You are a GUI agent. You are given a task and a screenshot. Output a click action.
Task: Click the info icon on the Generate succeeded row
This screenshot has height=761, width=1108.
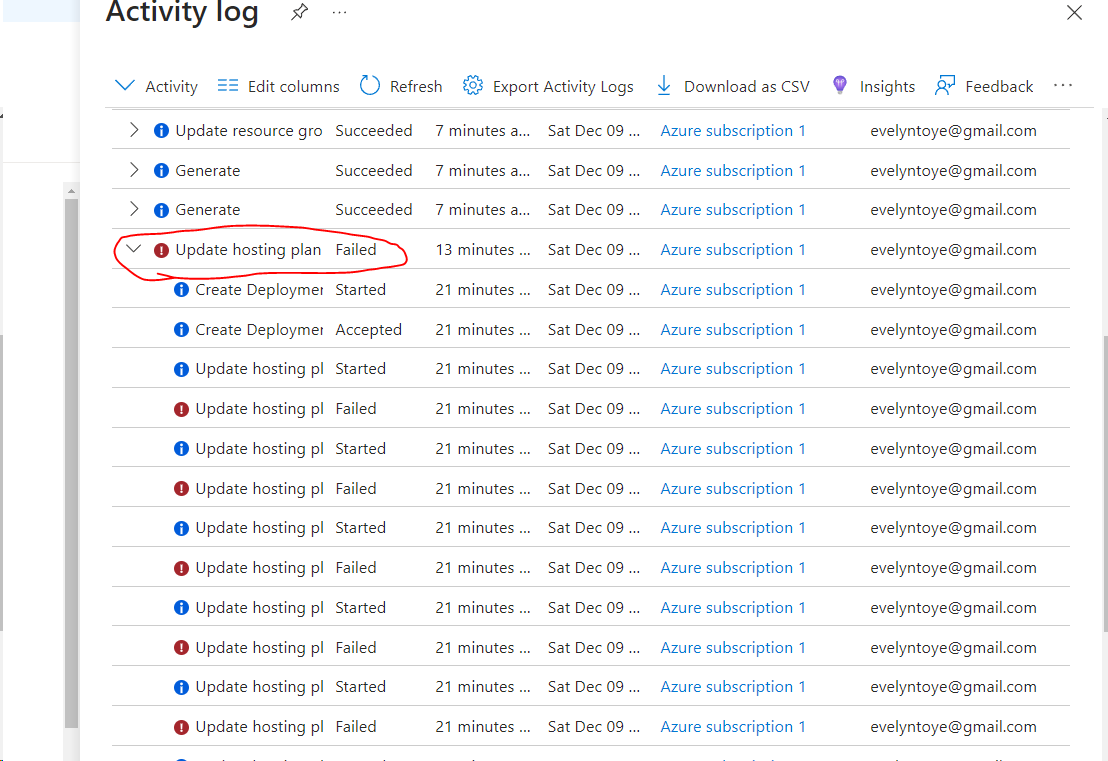pyautogui.click(x=162, y=170)
